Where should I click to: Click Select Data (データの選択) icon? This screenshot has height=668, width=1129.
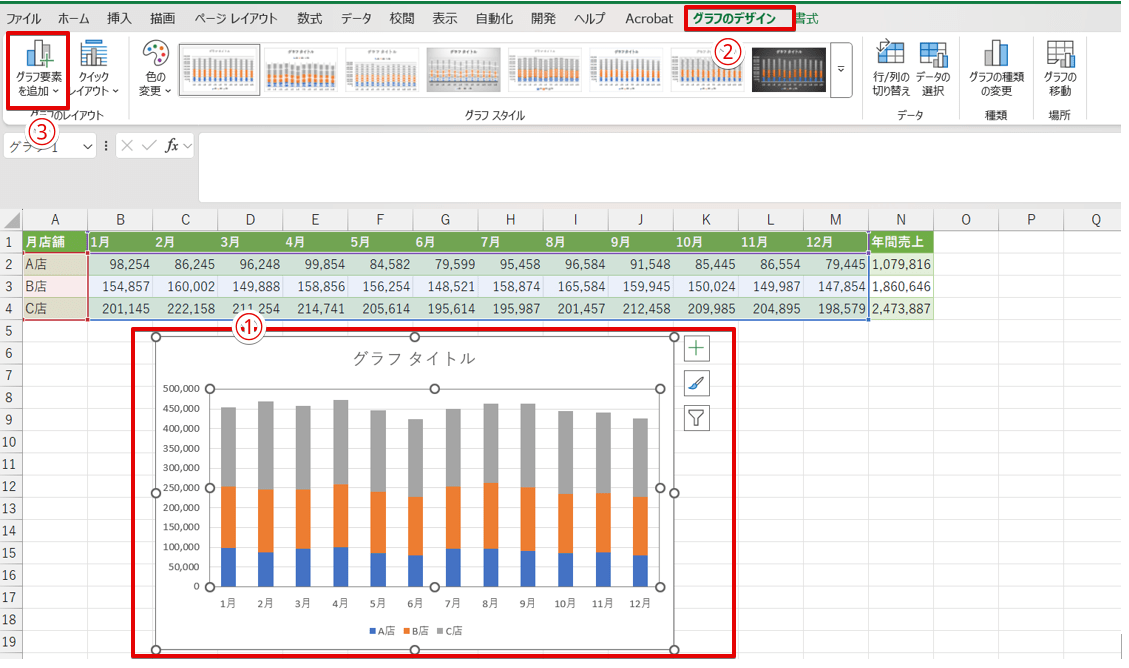[x=932, y=69]
